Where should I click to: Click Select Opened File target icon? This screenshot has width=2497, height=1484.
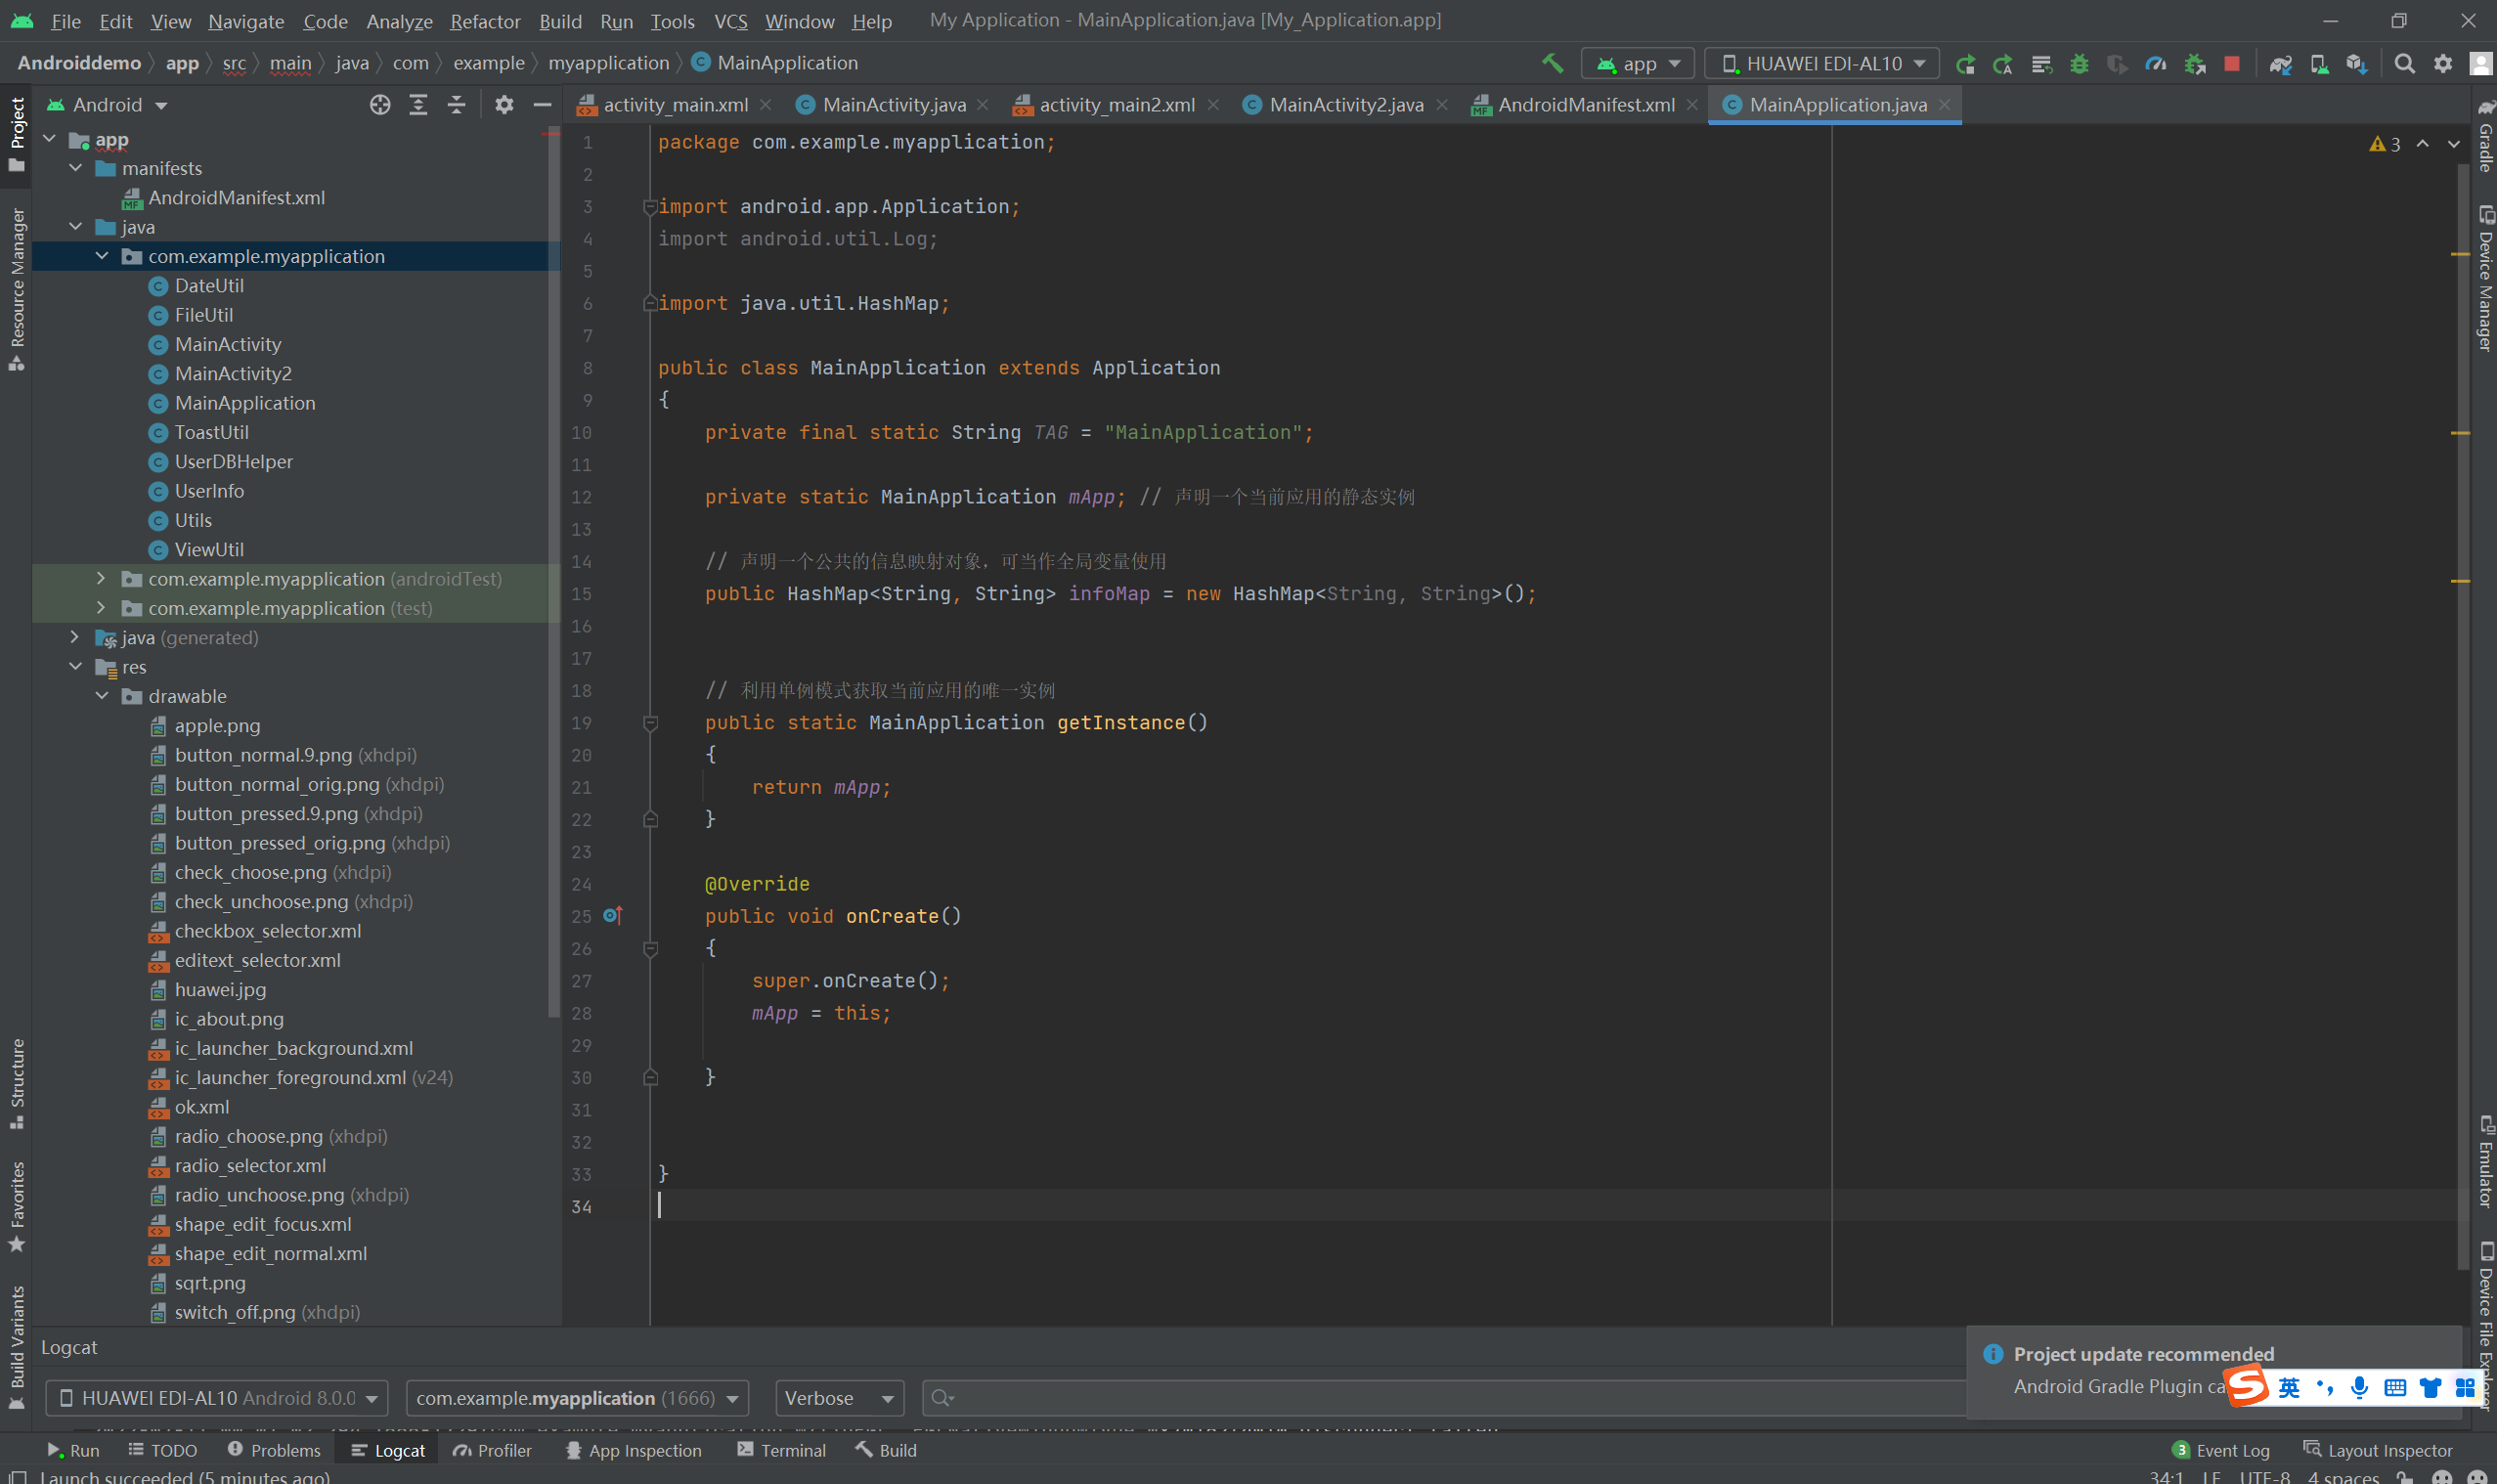click(379, 104)
